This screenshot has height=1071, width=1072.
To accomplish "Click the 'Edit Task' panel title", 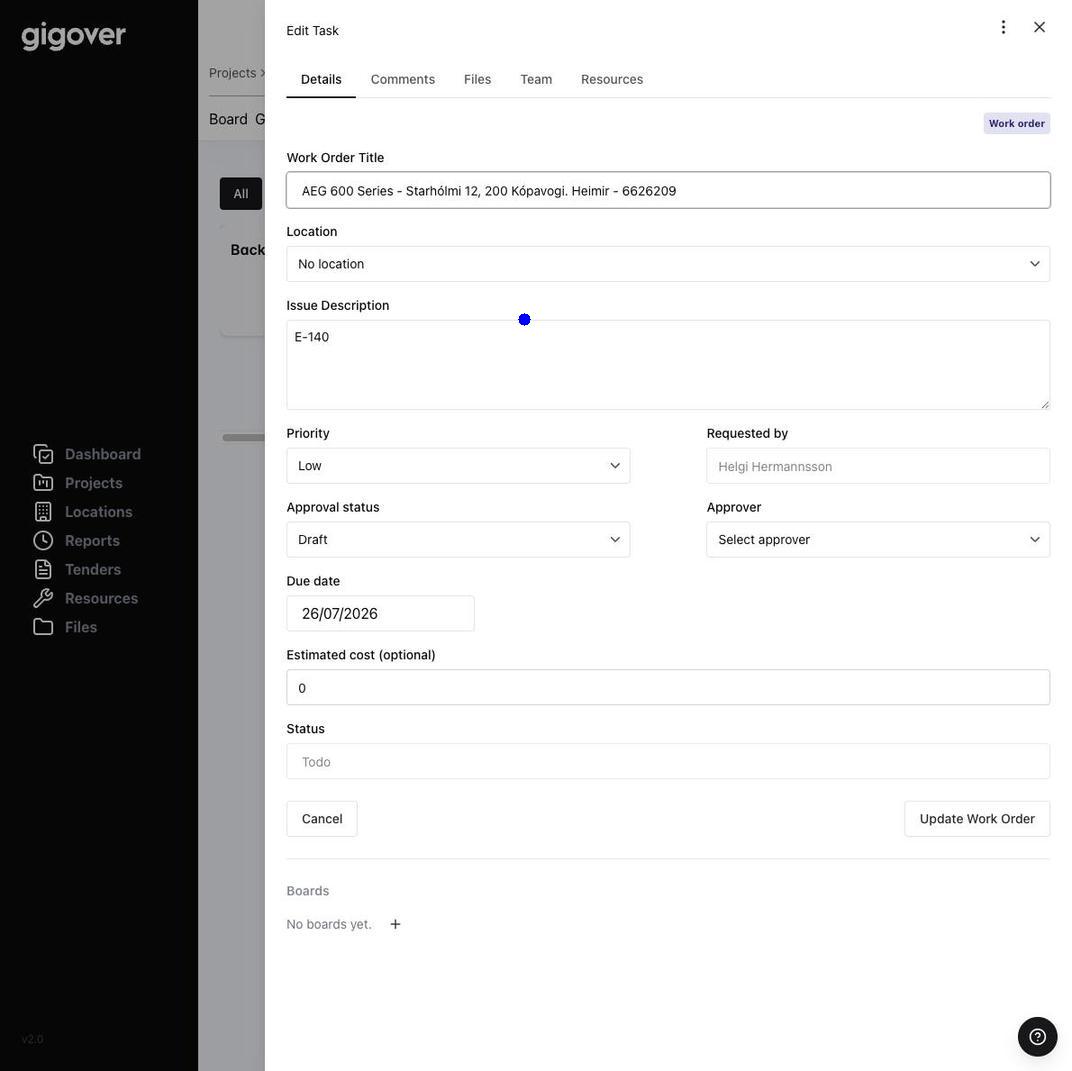I will click(312, 31).
